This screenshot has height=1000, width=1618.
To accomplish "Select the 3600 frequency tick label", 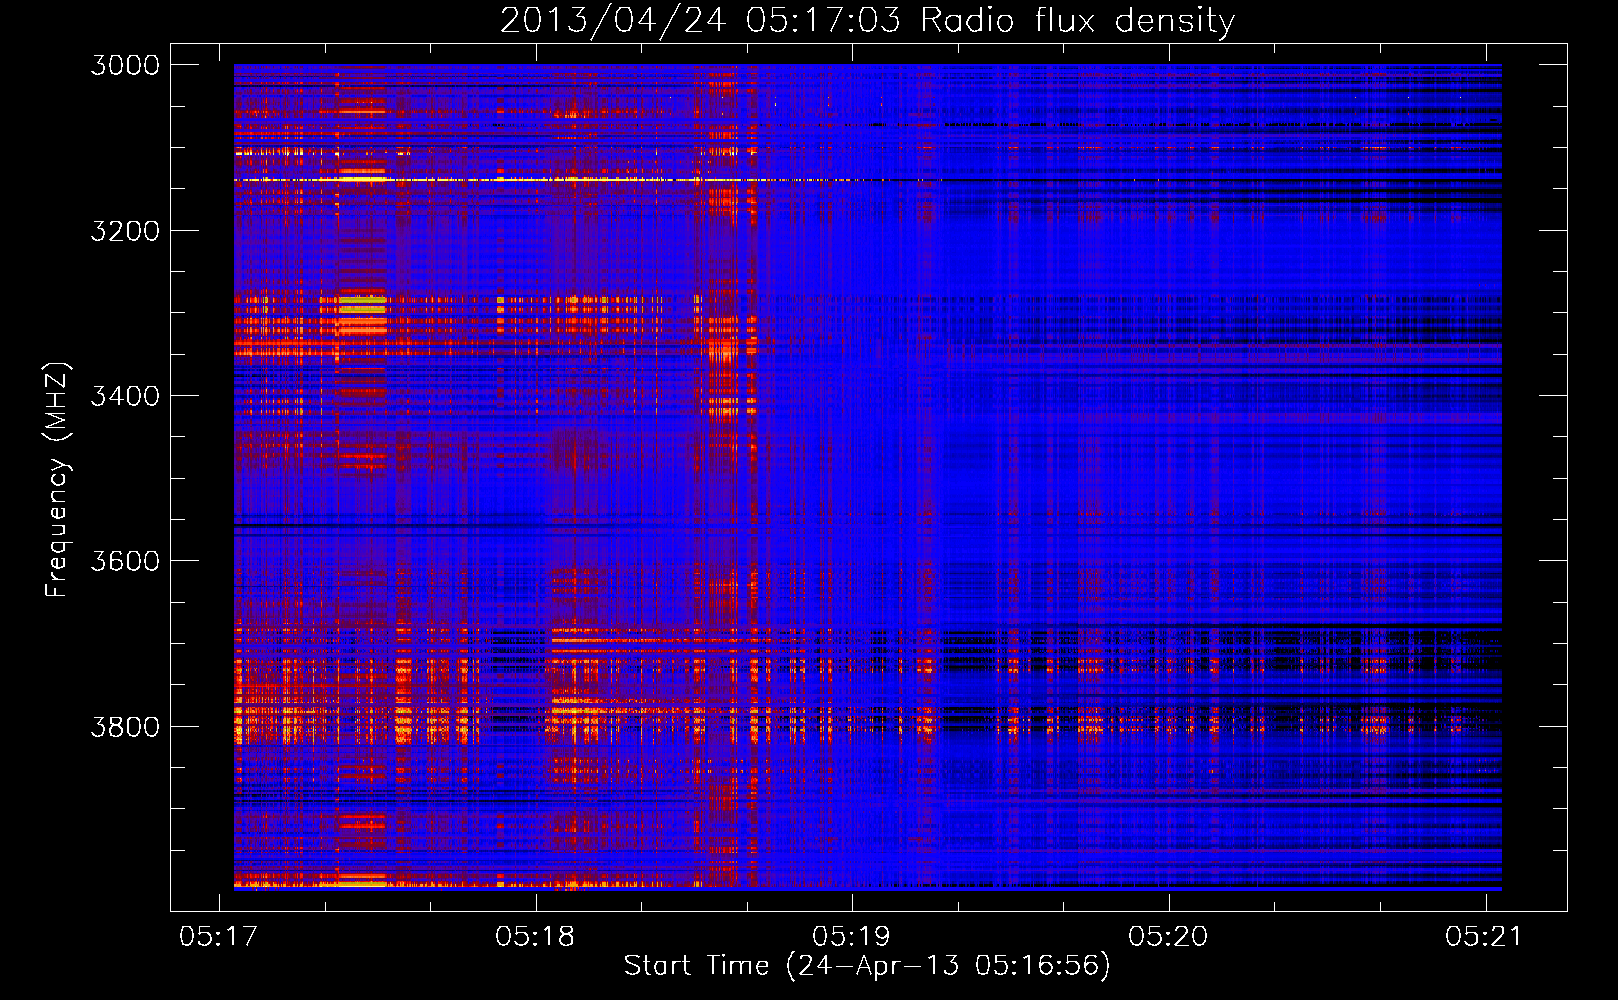I will click(125, 561).
